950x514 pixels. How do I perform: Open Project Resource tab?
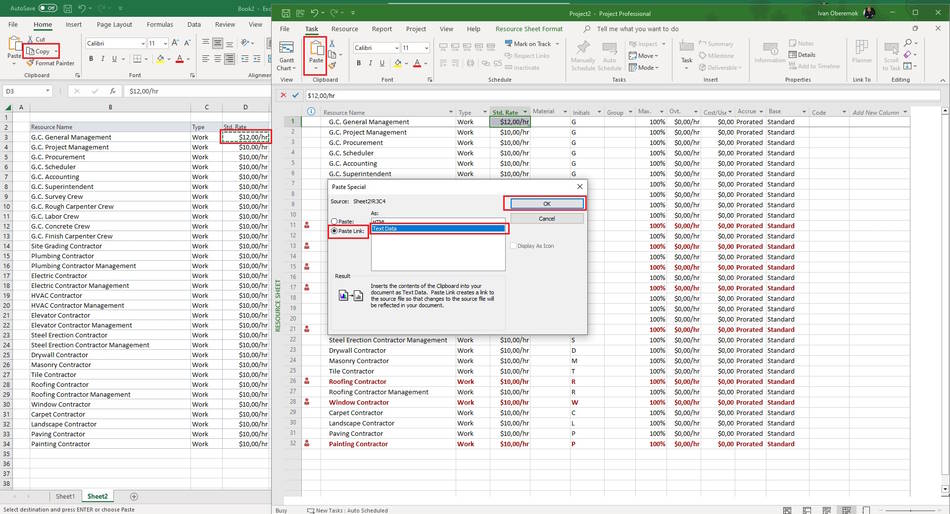click(344, 28)
